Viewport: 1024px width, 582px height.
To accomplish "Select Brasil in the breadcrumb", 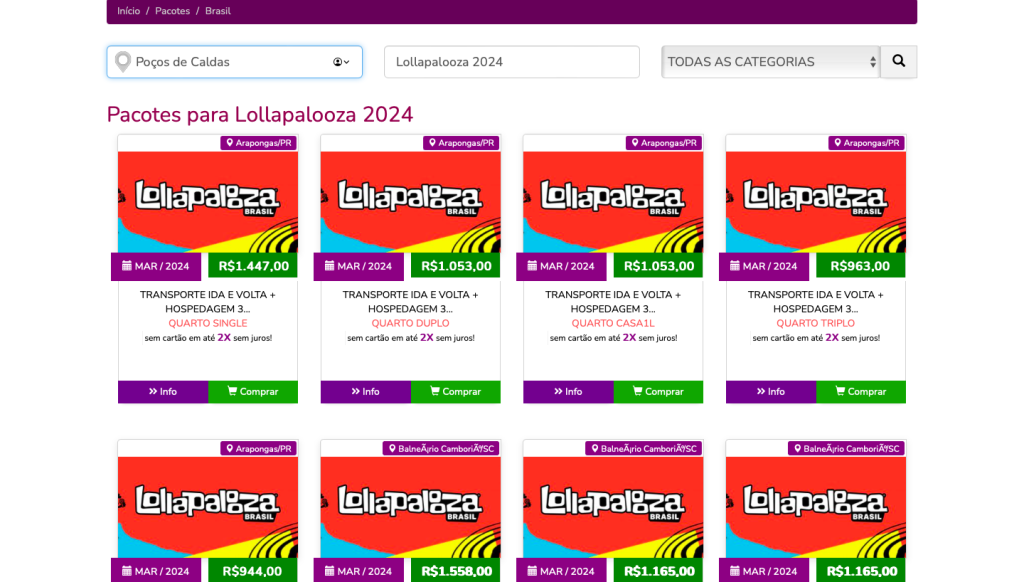I will [218, 11].
